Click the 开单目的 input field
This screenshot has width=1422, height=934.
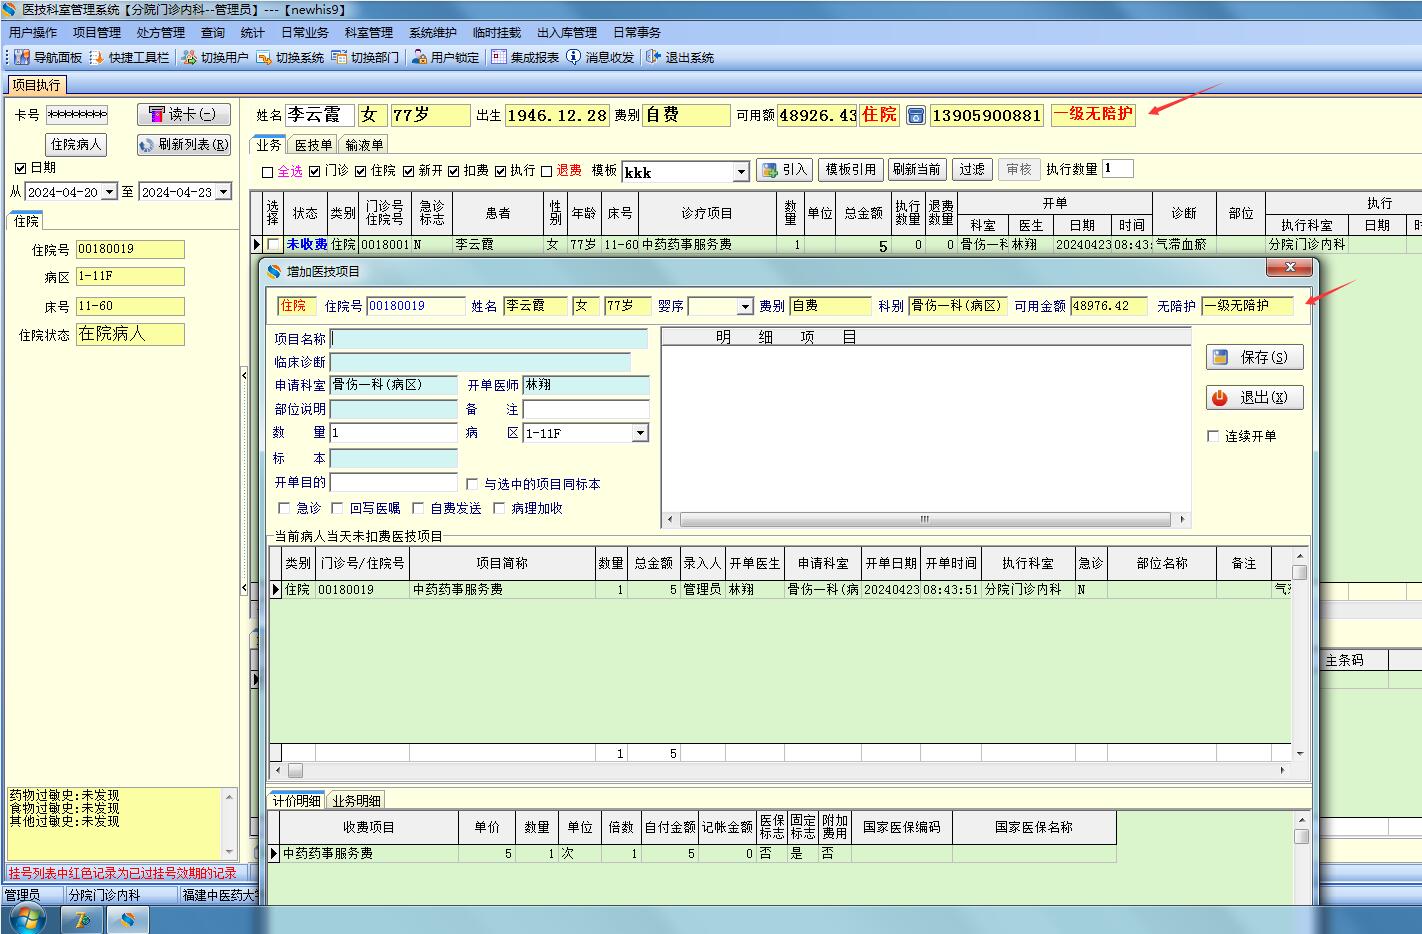[393, 483]
